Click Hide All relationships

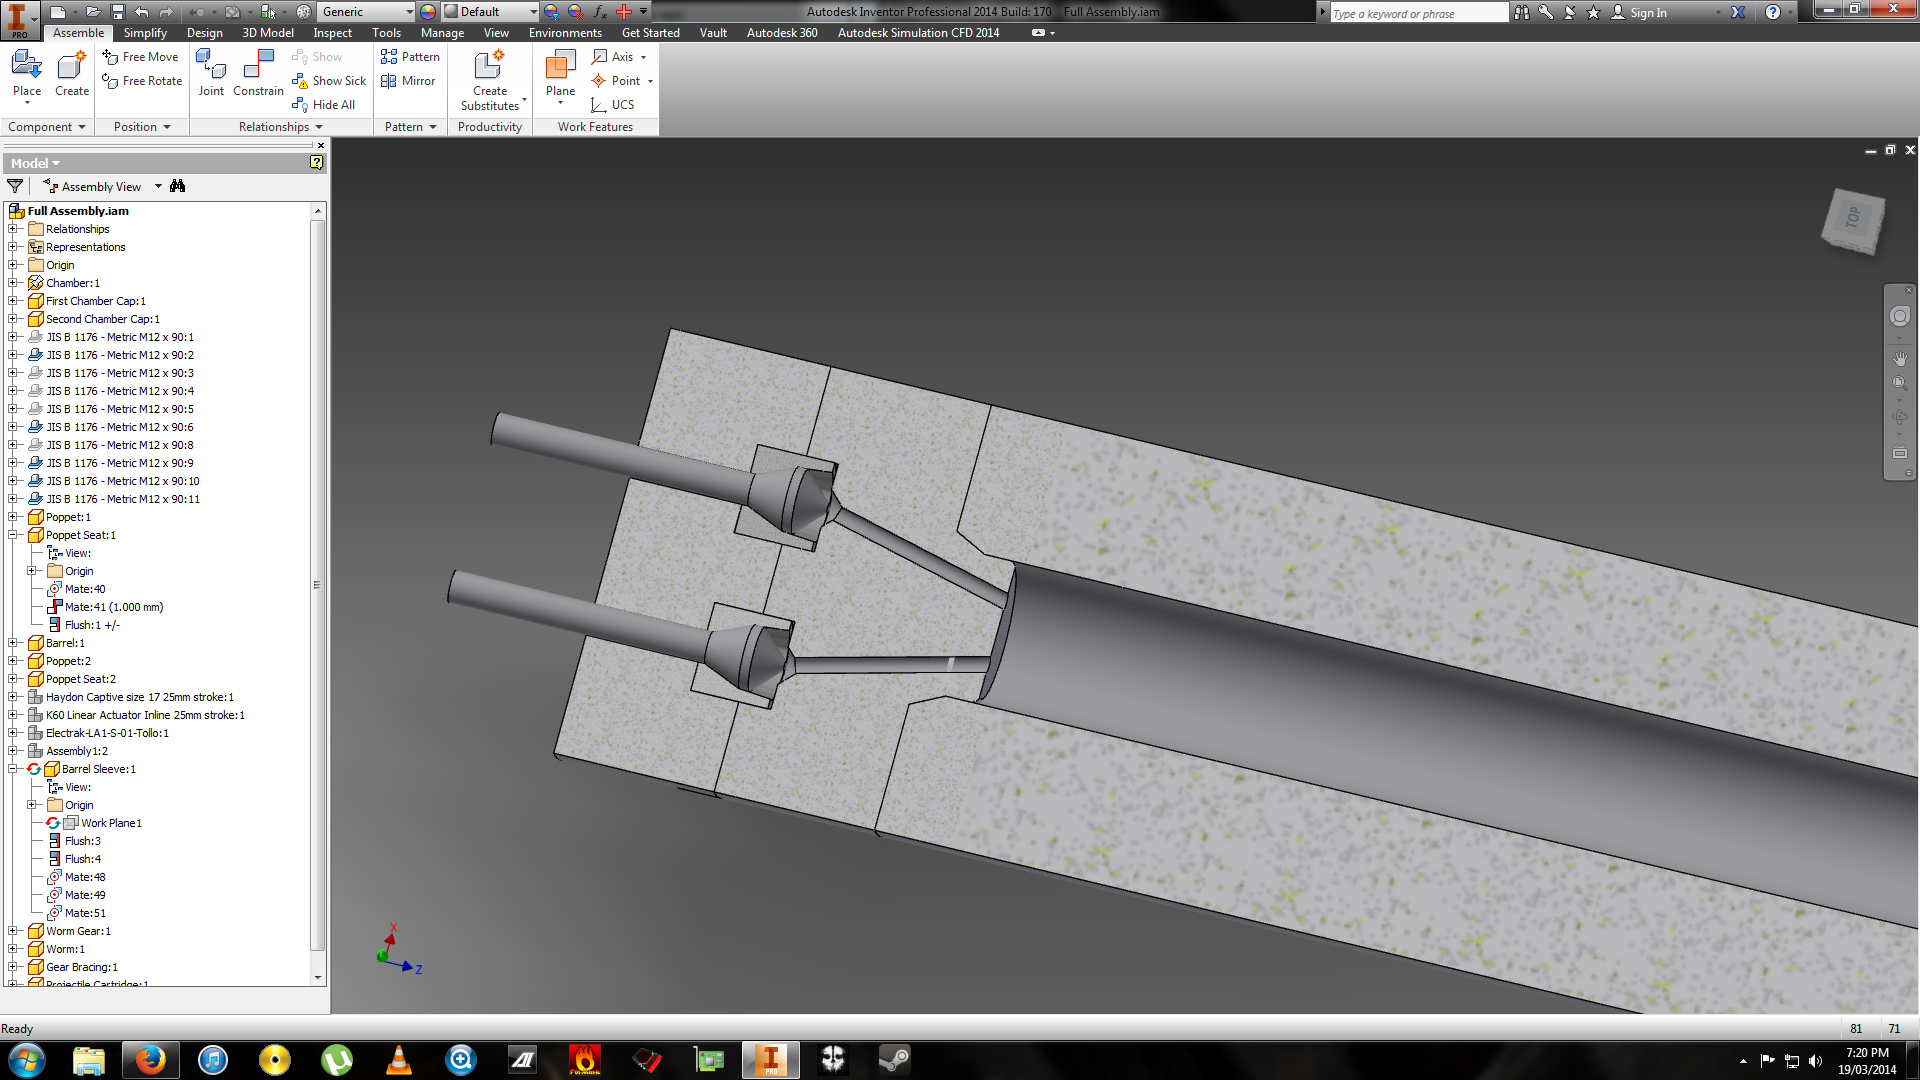point(323,105)
